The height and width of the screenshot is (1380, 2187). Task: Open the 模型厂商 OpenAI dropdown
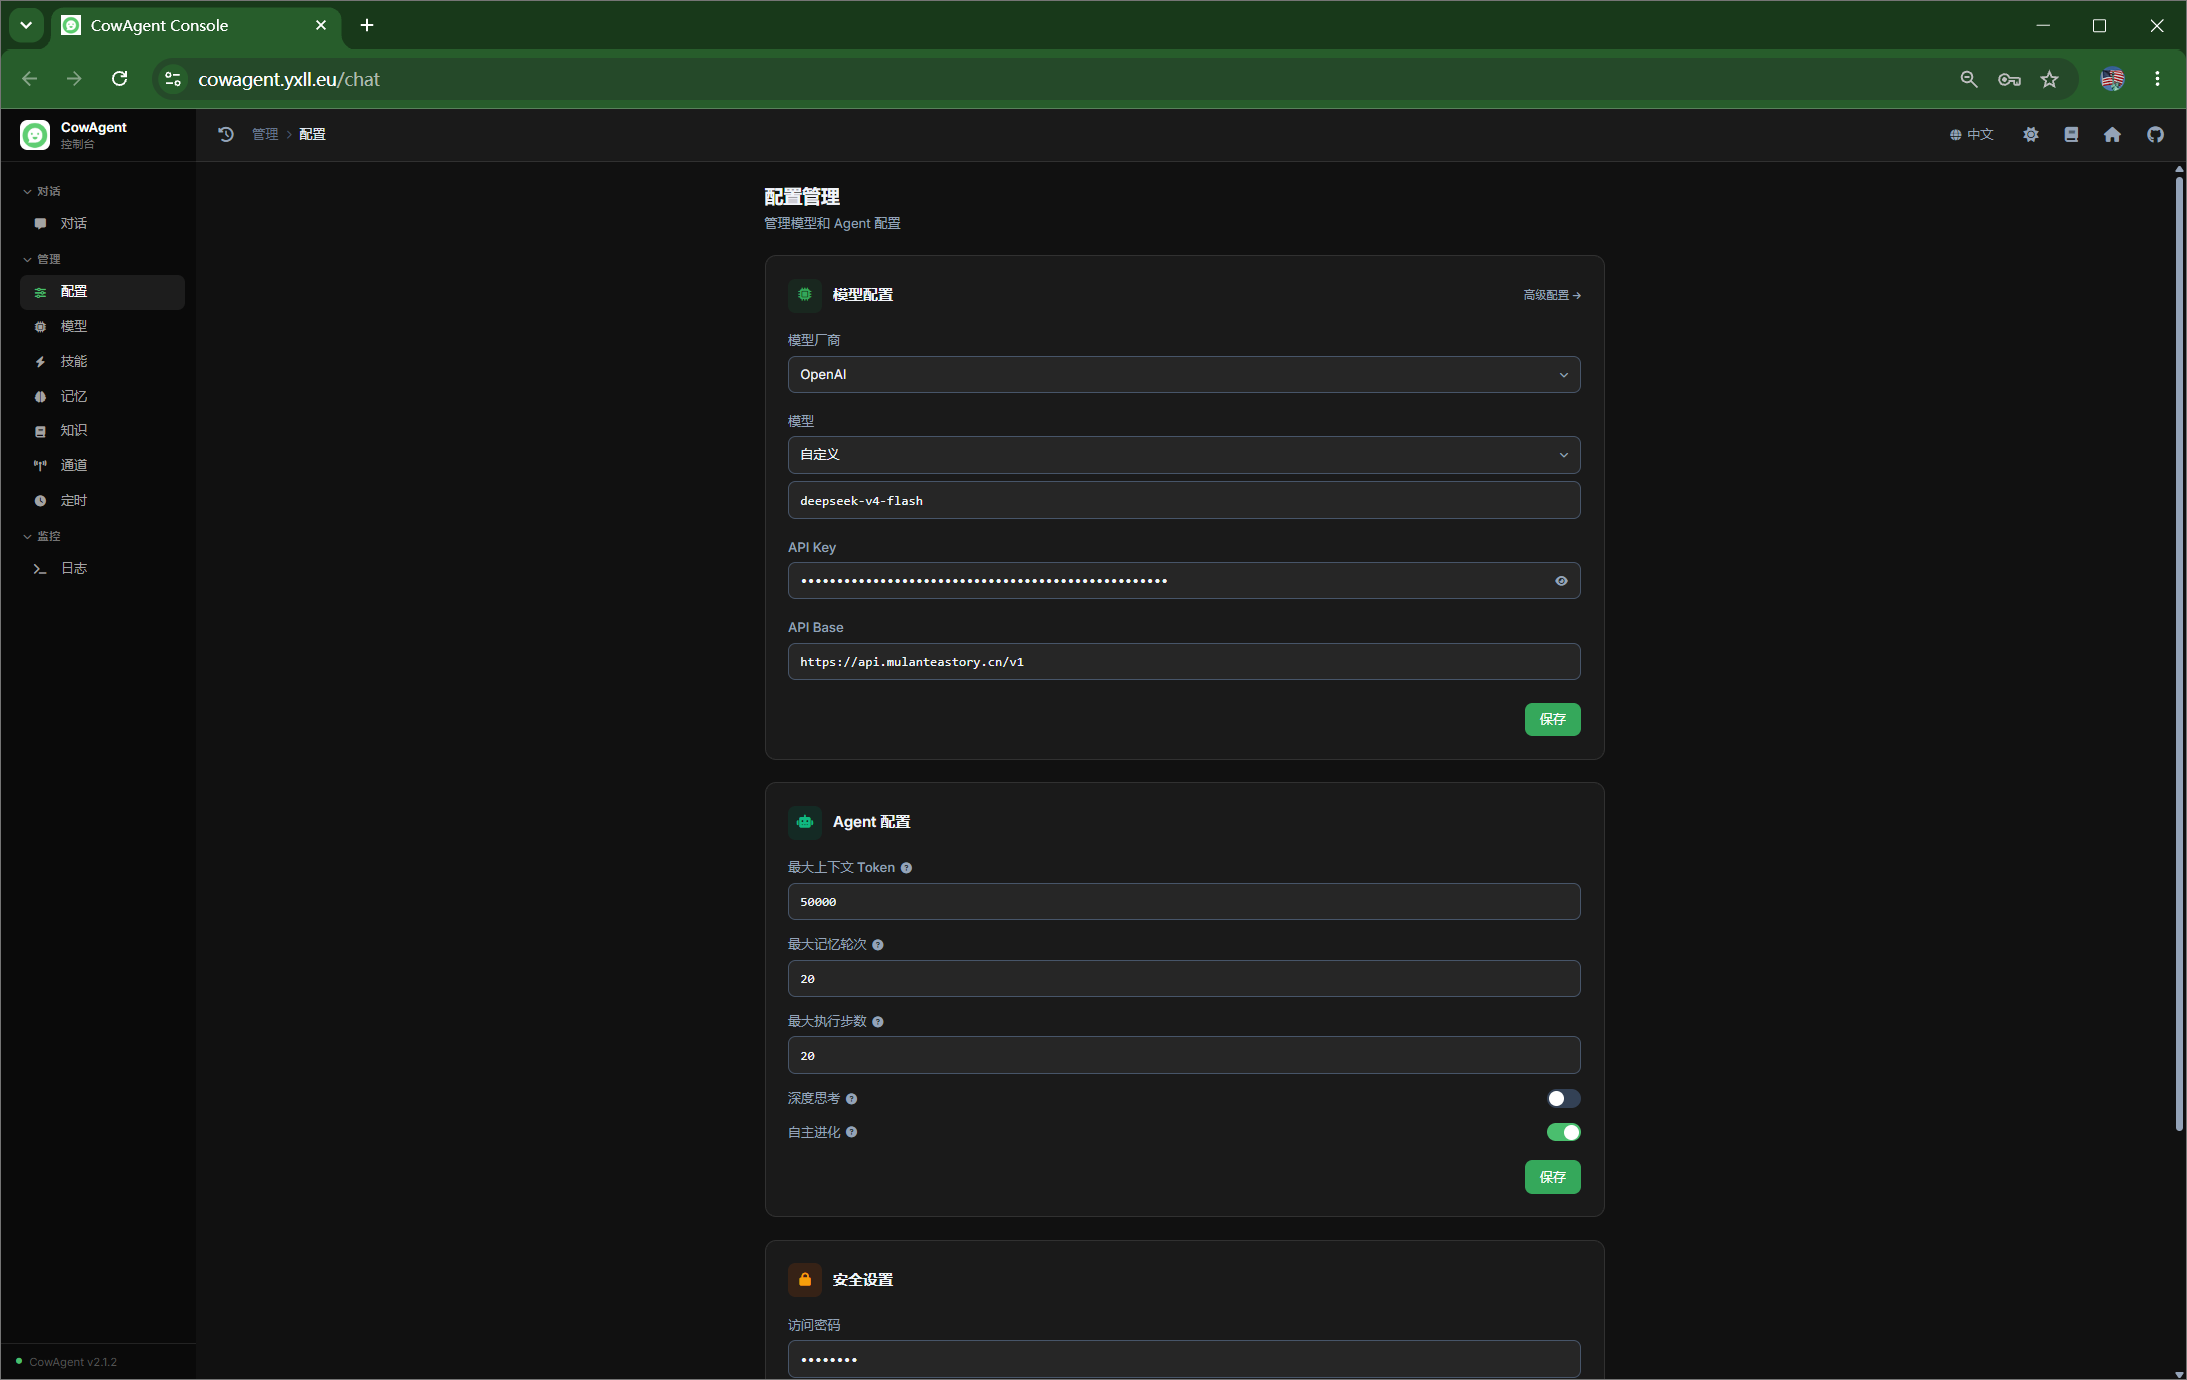[1184, 374]
